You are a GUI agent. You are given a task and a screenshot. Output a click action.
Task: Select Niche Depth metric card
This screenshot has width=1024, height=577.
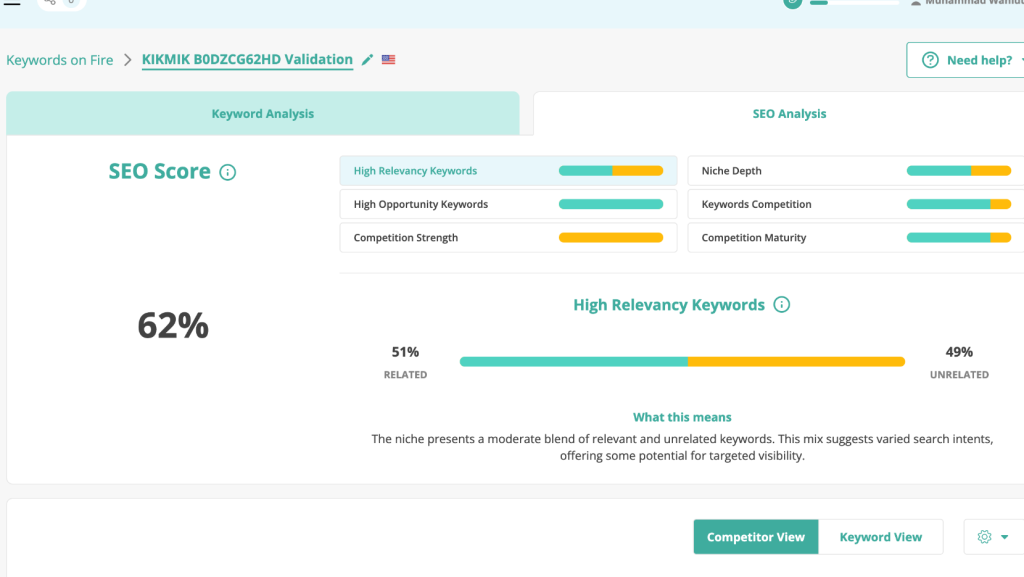[x=856, y=171]
